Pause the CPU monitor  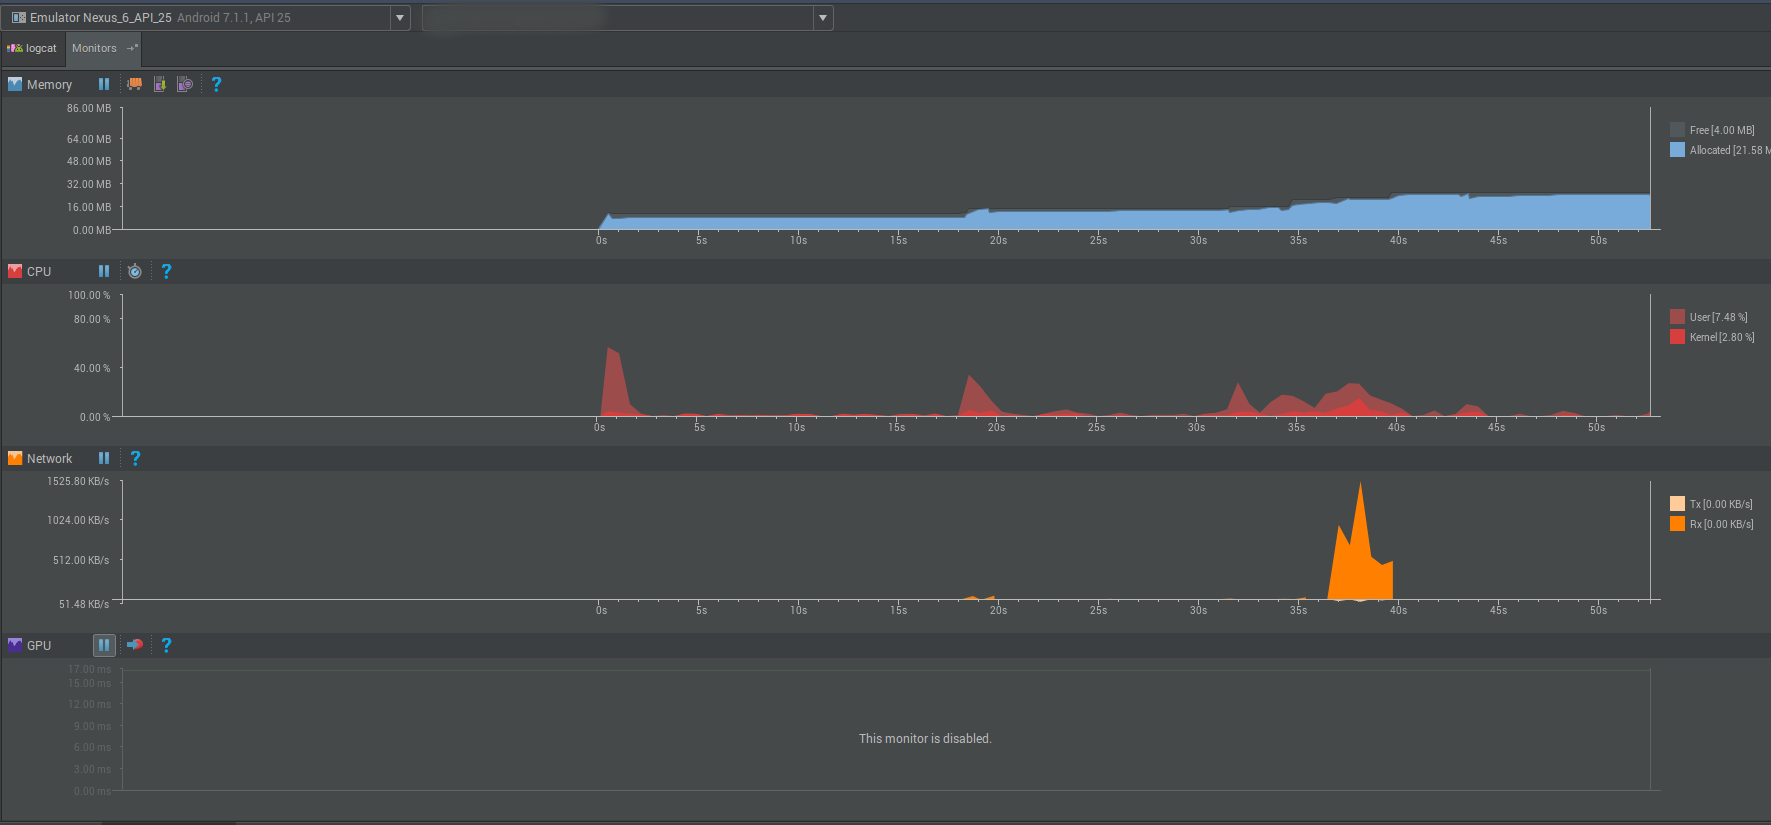pos(104,271)
